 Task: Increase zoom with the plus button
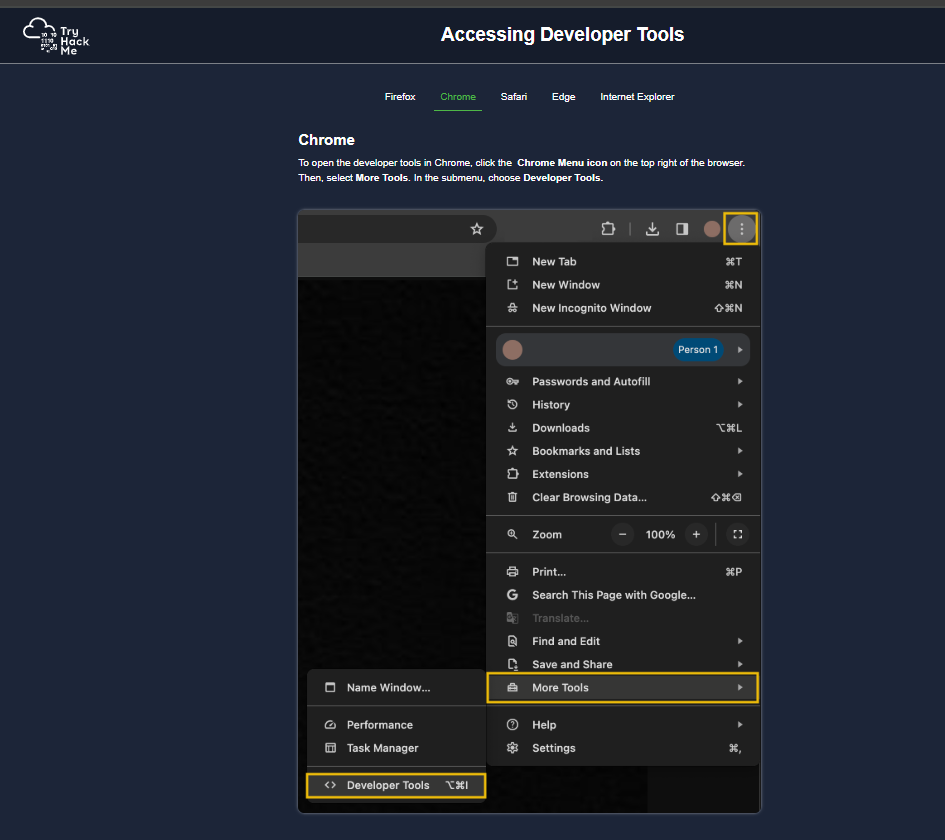pos(696,534)
